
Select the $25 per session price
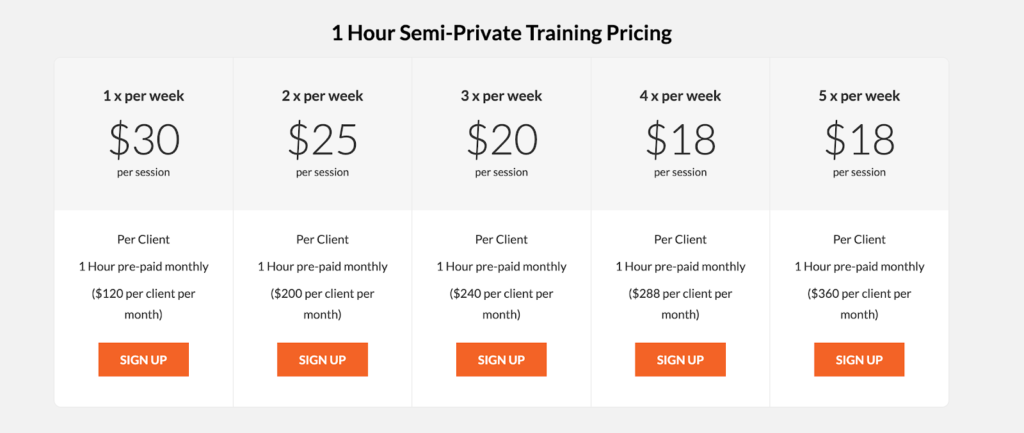pyautogui.click(x=322, y=140)
